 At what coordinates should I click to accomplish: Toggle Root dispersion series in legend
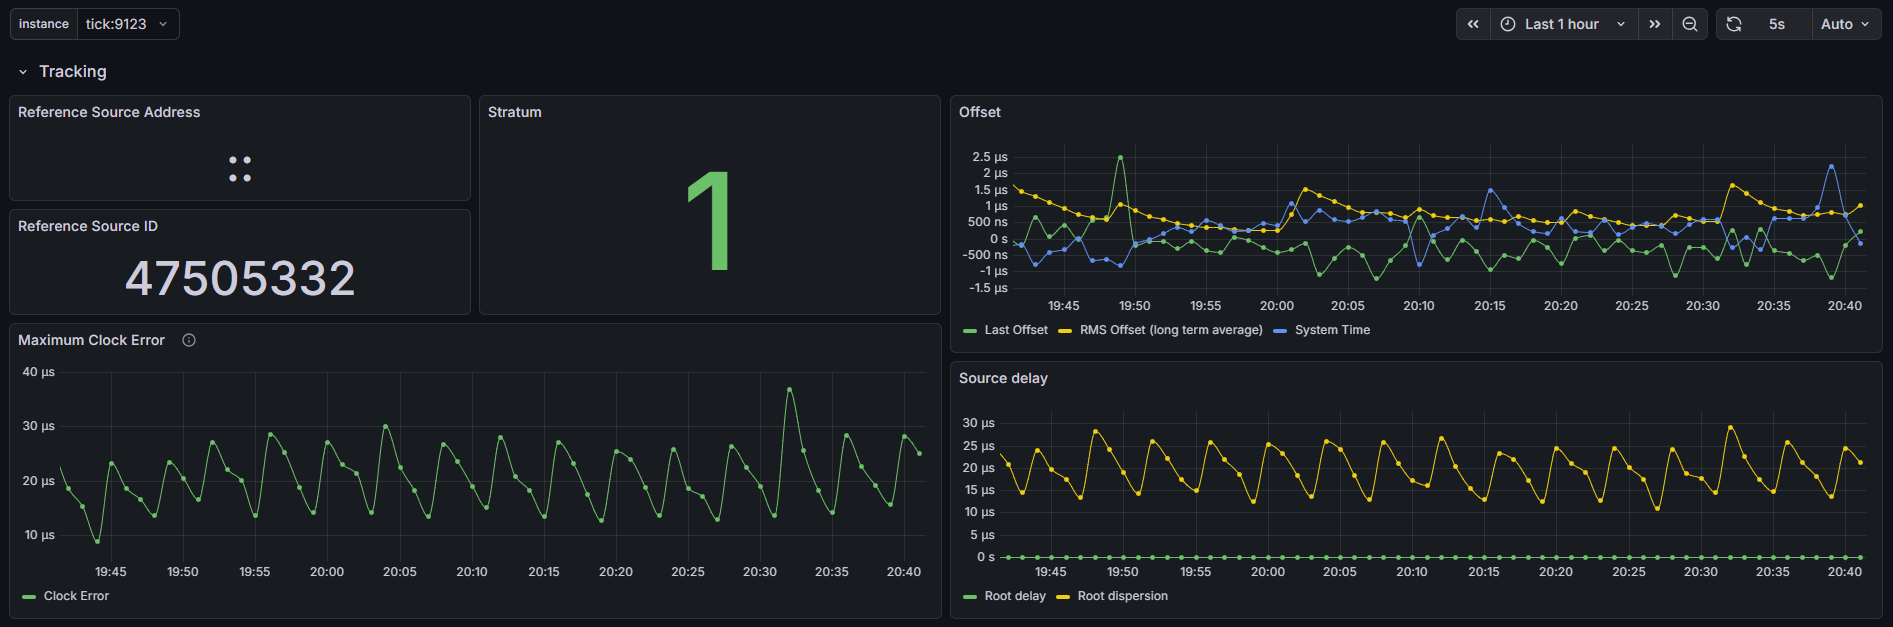(1112, 596)
